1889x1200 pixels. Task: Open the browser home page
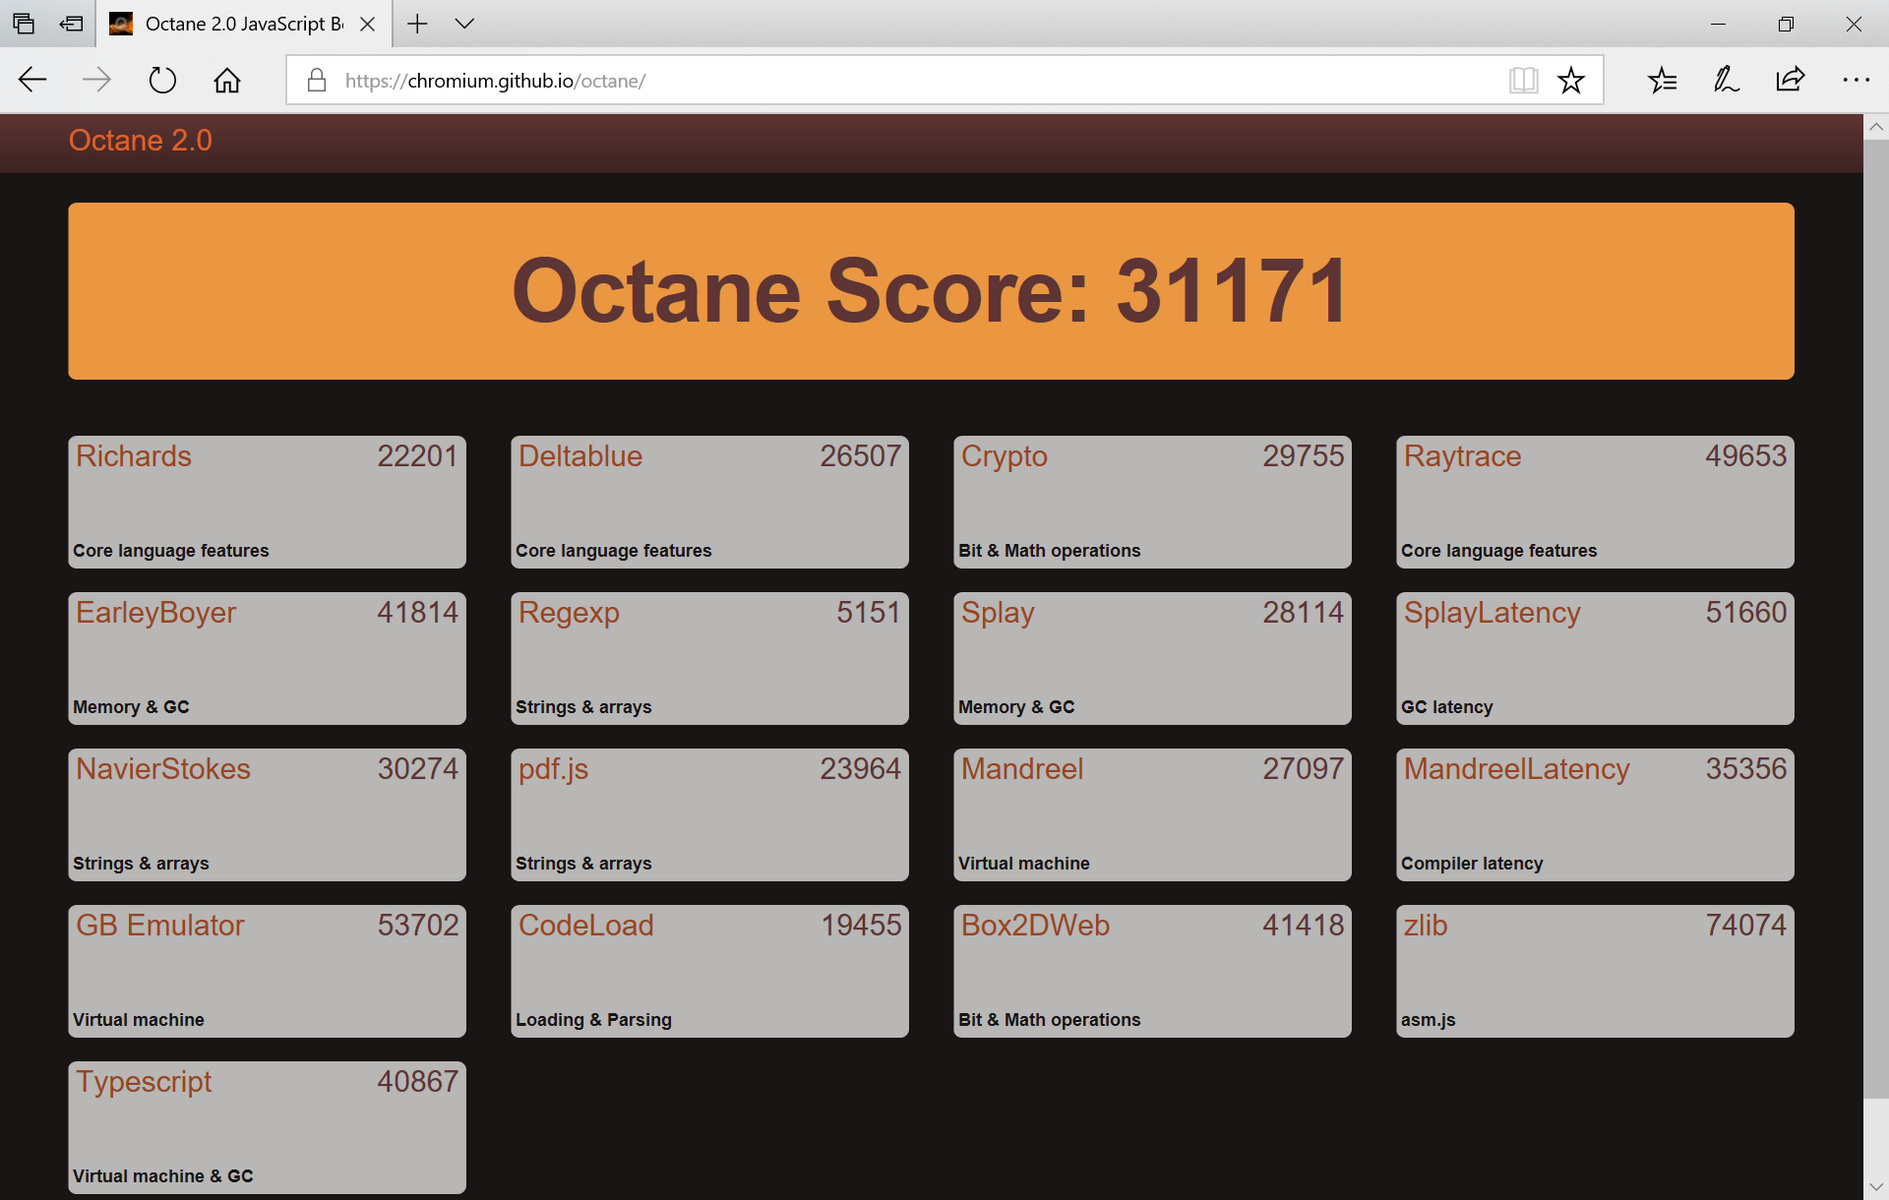227,80
